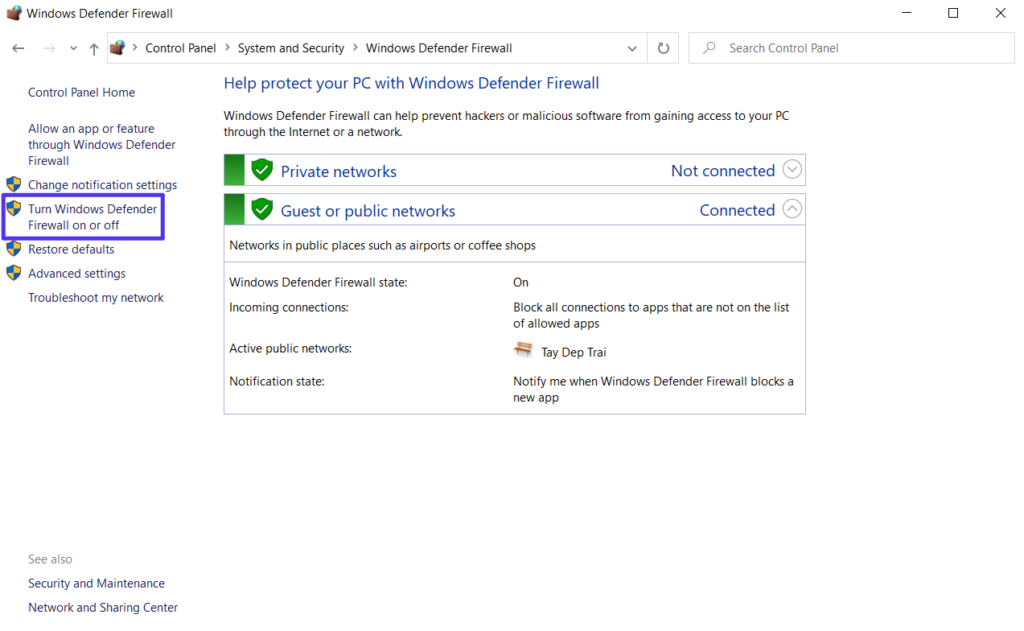Expand the Private networks section
1024x631 pixels.
click(x=792, y=169)
